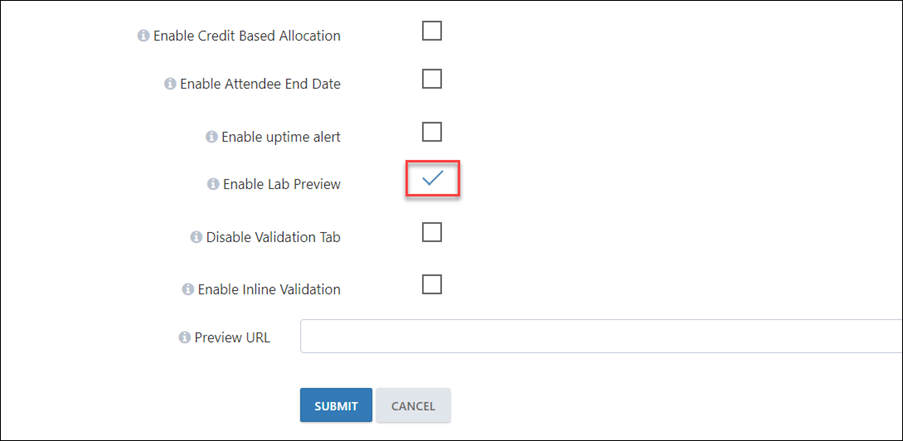Check the Enable Inline Validation box

432,284
